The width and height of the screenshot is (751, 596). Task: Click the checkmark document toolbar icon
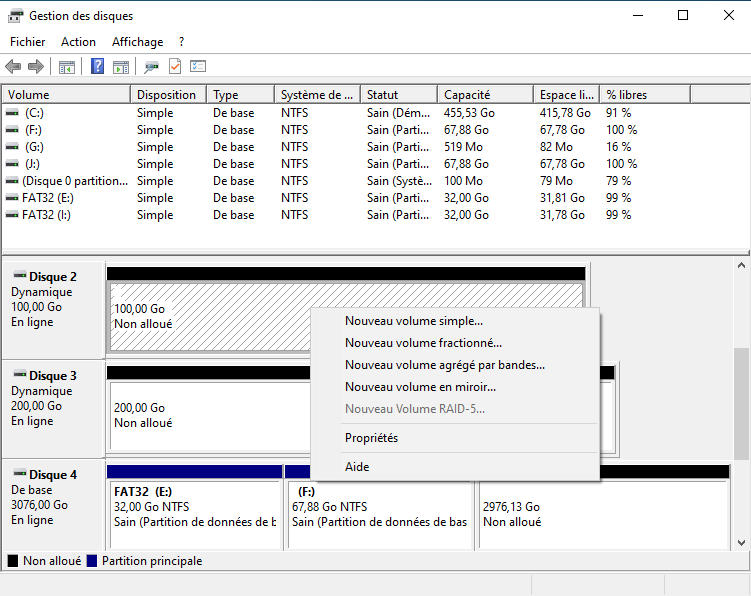(x=175, y=67)
